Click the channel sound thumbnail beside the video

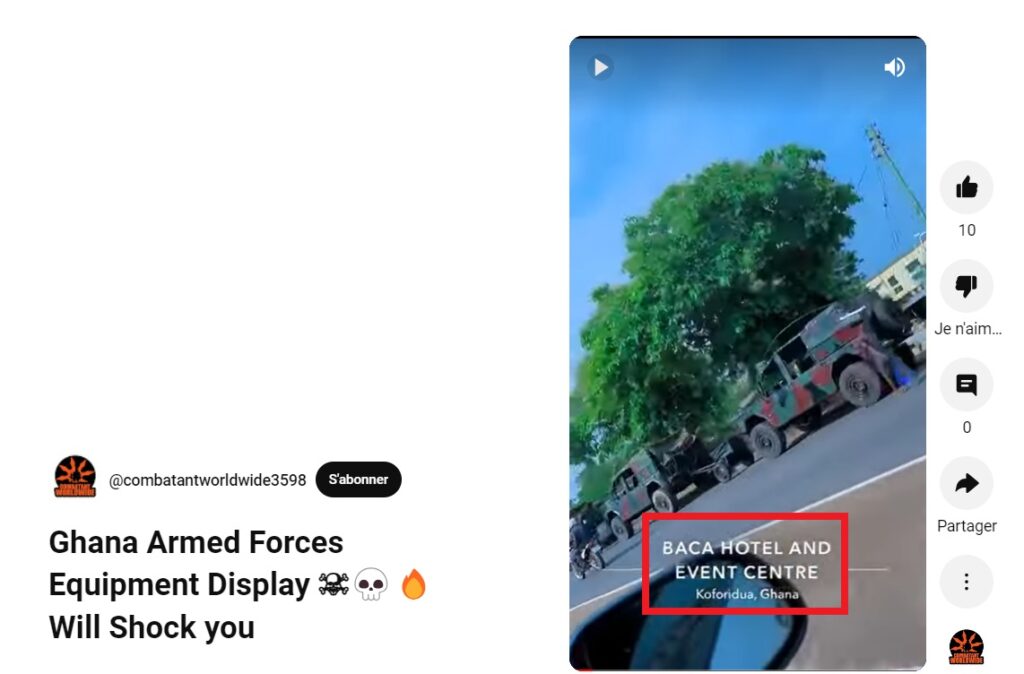pyautogui.click(x=967, y=647)
